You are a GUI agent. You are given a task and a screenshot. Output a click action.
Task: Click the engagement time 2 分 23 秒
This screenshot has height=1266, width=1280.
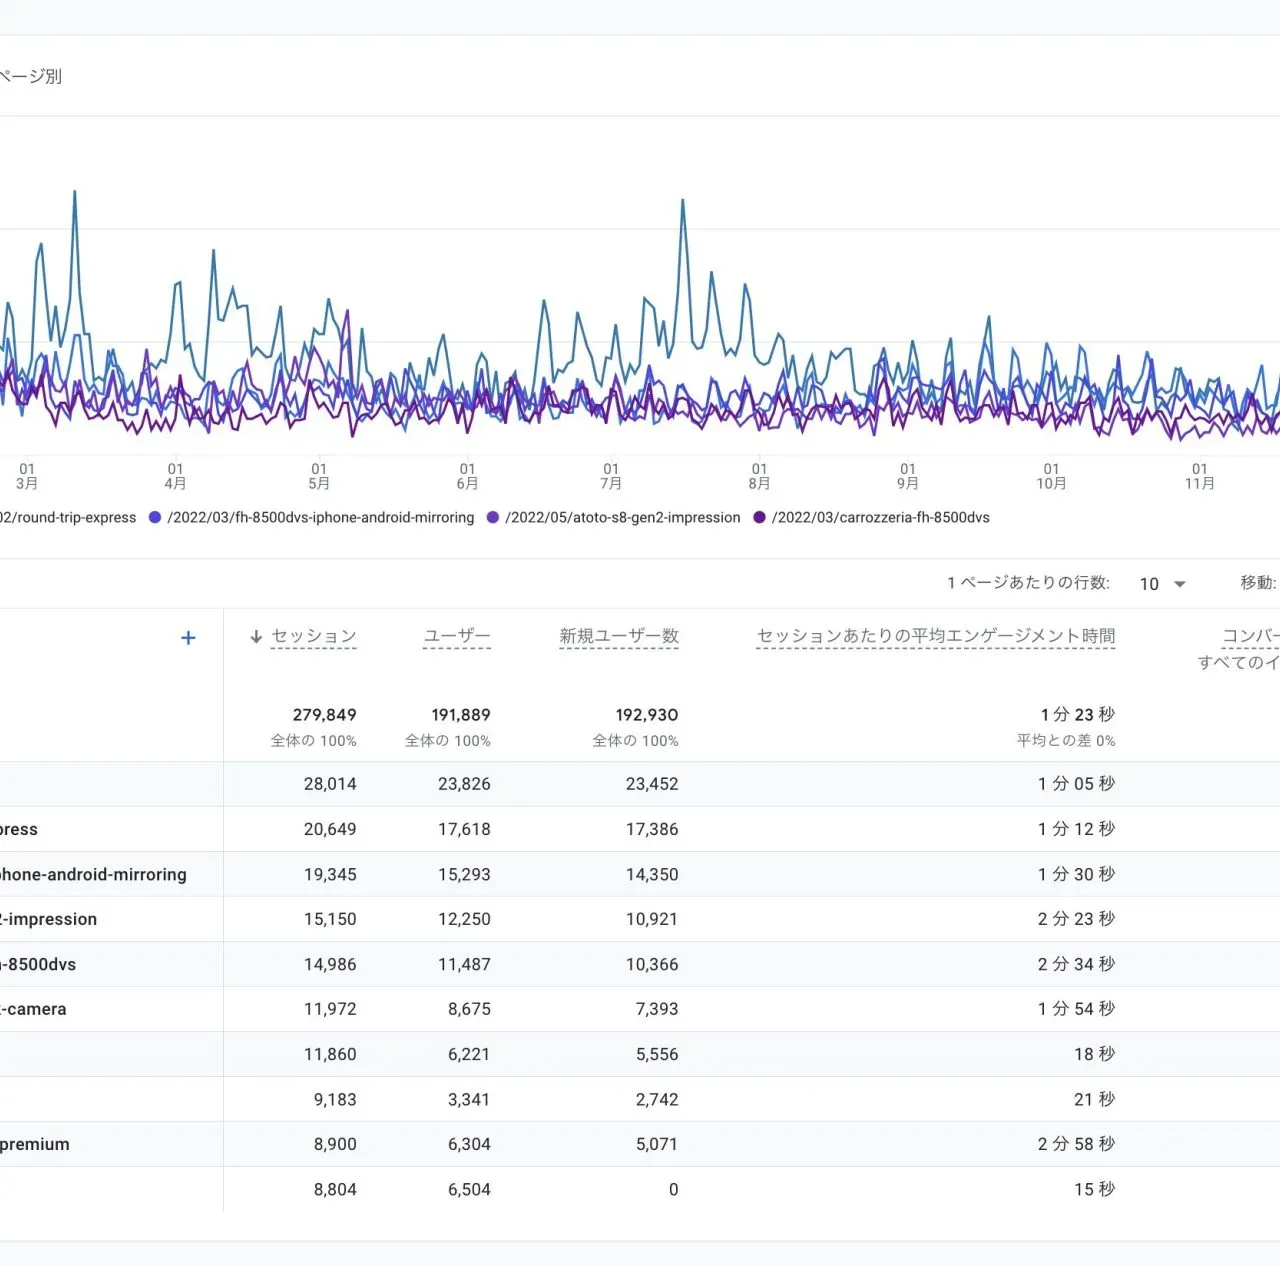(x=1076, y=919)
